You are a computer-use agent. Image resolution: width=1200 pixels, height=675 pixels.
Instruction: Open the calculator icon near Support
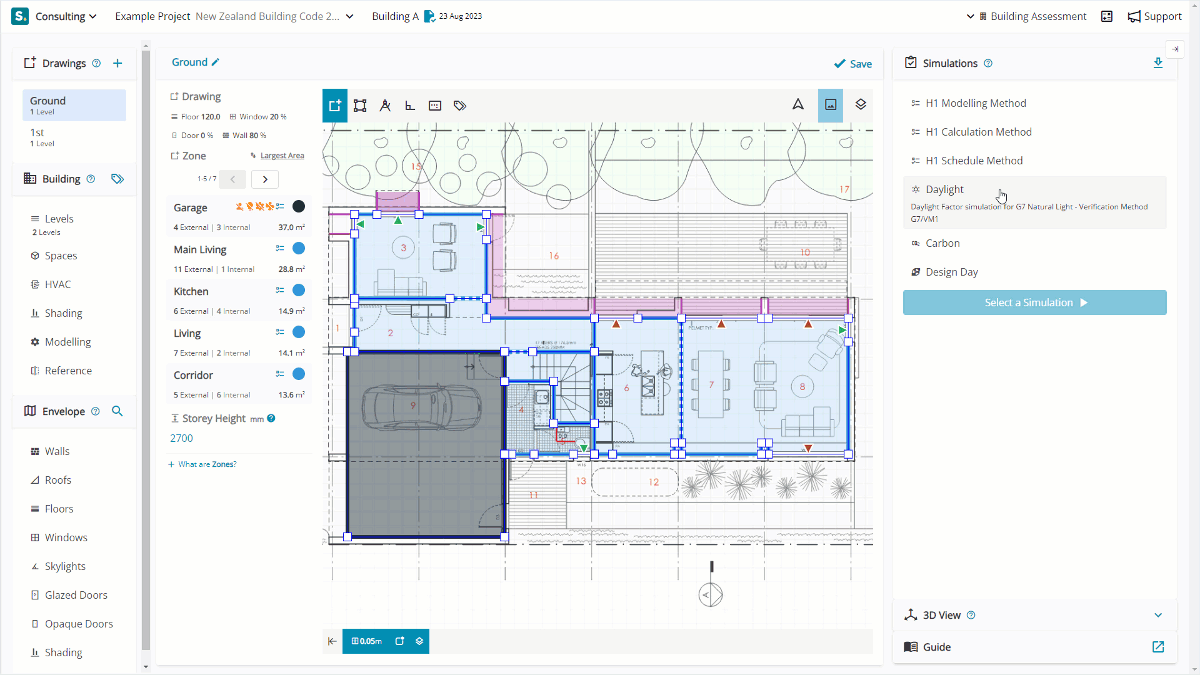pos(1107,16)
